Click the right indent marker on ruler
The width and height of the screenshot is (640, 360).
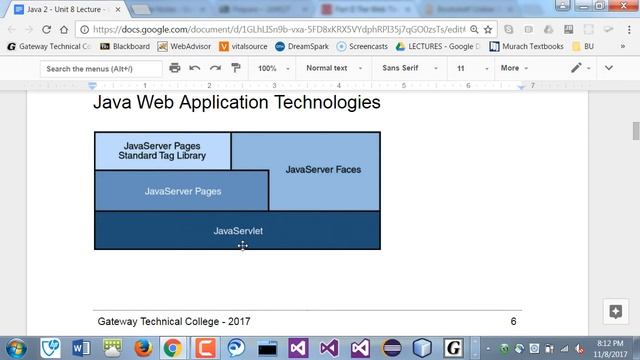[521, 87]
